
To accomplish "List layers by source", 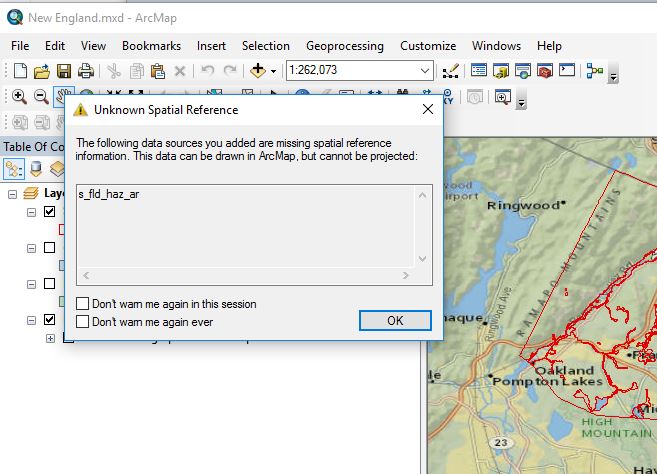I will (x=36, y=169).
